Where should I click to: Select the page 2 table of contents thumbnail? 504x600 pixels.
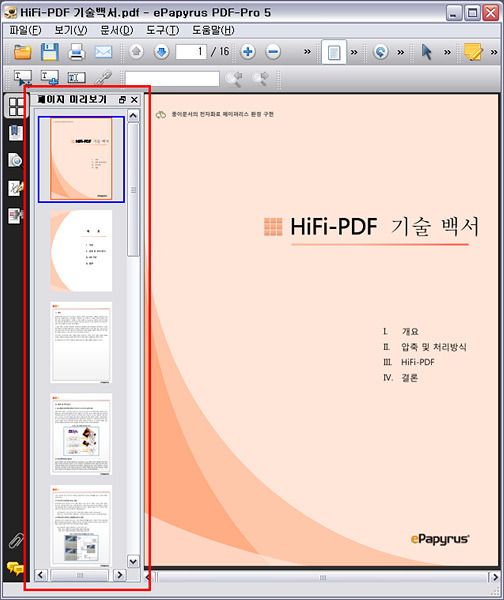pos(81,251)
